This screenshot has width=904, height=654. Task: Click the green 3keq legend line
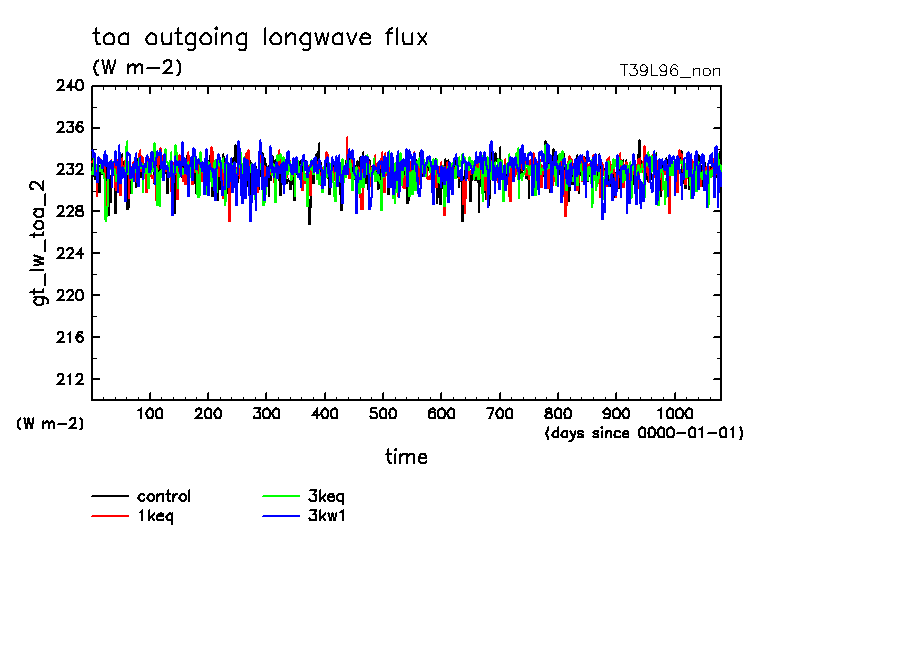tap(281, 496)
